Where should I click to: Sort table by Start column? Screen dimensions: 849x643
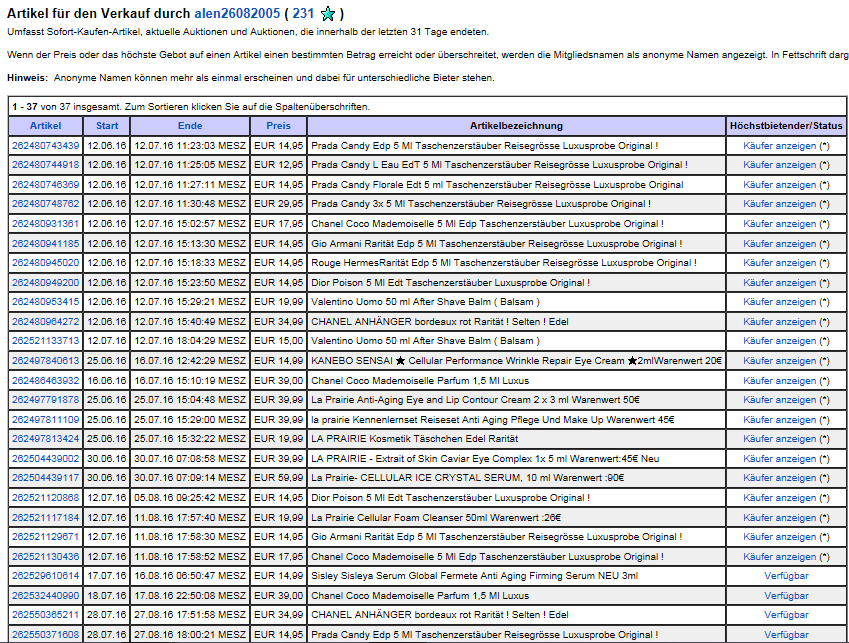[x=107, y=126]
